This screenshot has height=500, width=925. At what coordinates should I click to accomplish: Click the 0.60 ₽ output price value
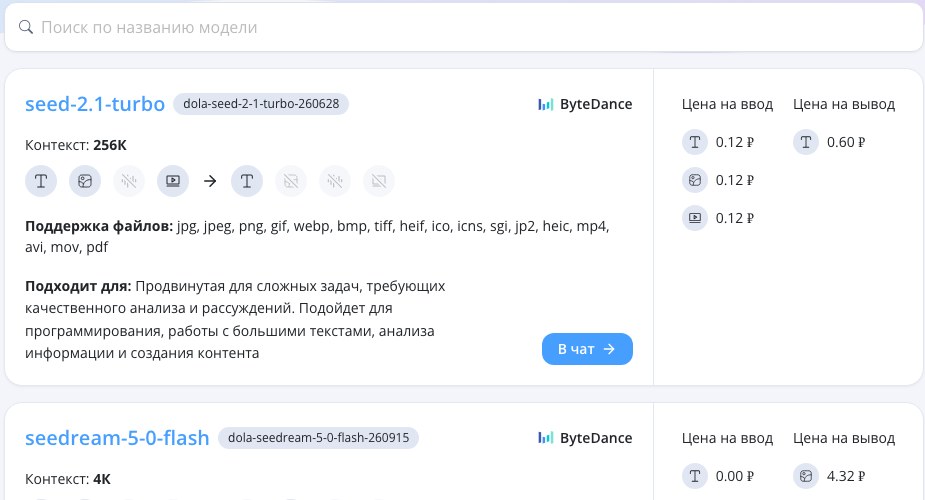click(846, 142)
